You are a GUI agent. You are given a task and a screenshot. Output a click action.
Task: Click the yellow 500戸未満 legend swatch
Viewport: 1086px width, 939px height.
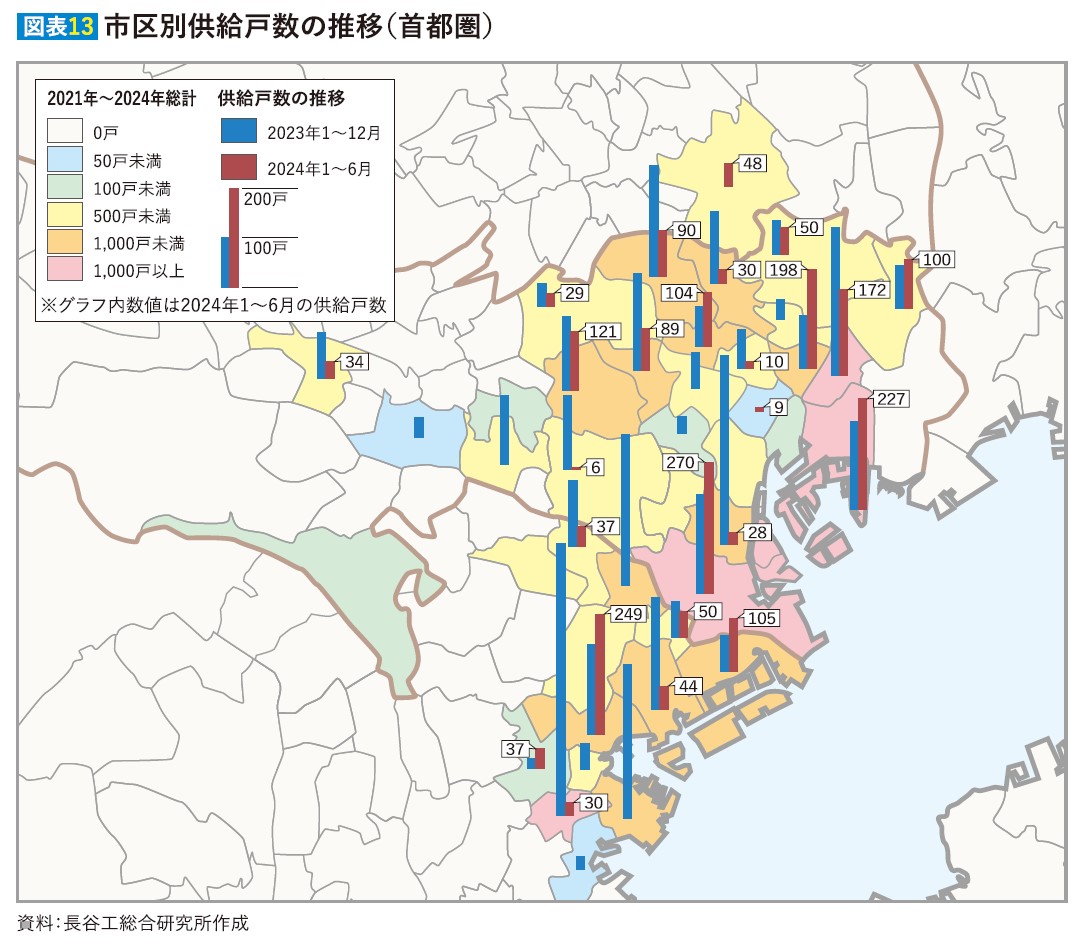point(65,215)
